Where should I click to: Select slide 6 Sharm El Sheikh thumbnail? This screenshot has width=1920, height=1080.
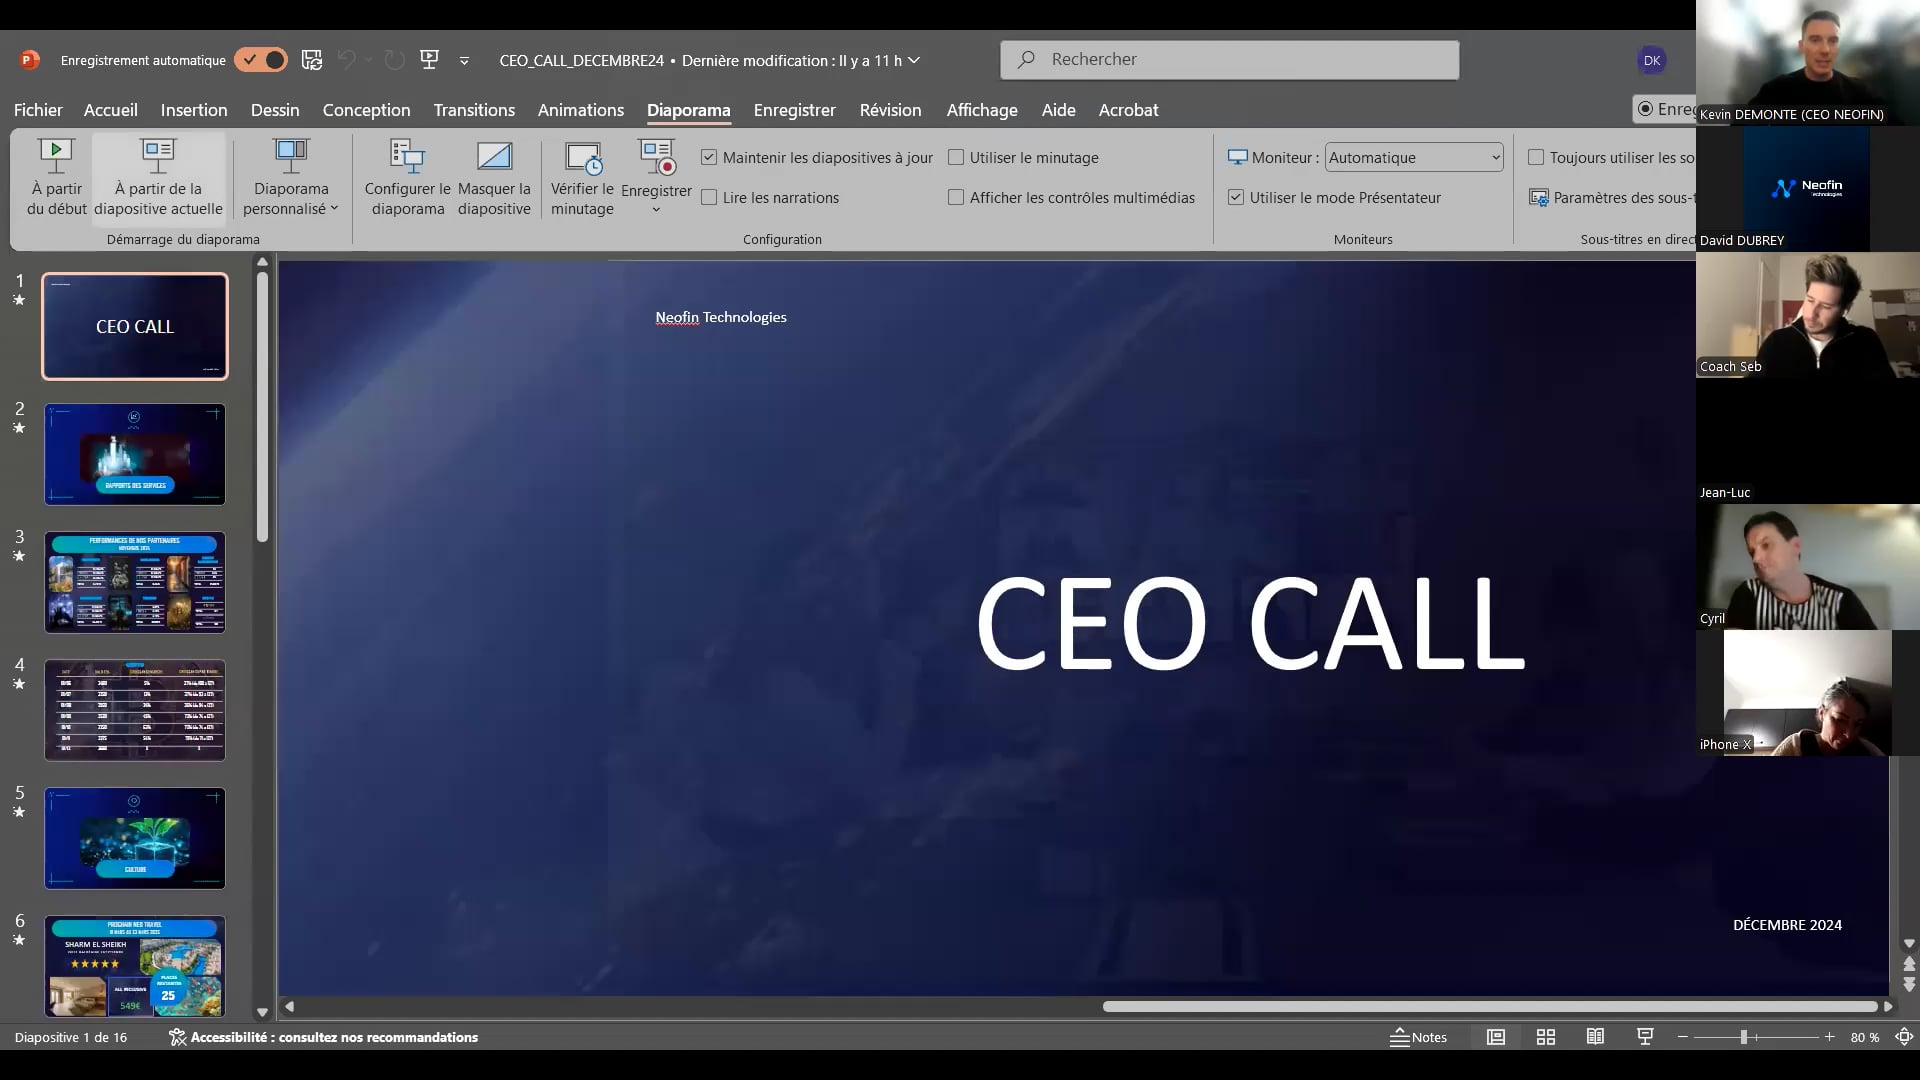coord(135,966)
